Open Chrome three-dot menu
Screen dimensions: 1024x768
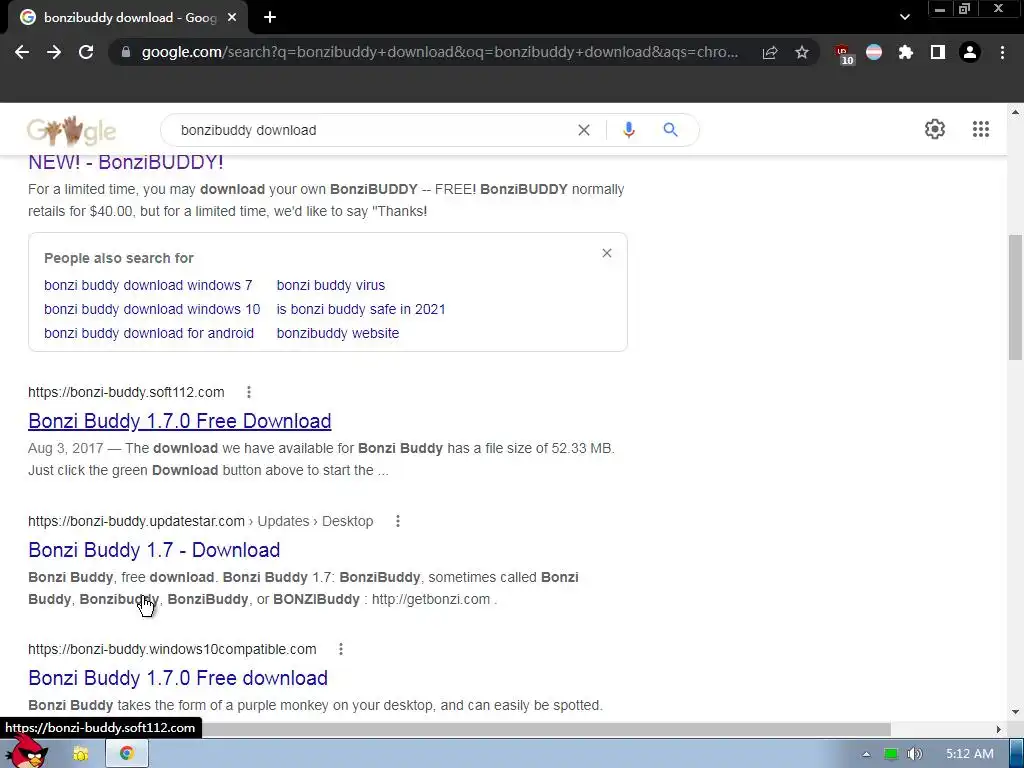pyautogui.click(x=1002, y=52)
